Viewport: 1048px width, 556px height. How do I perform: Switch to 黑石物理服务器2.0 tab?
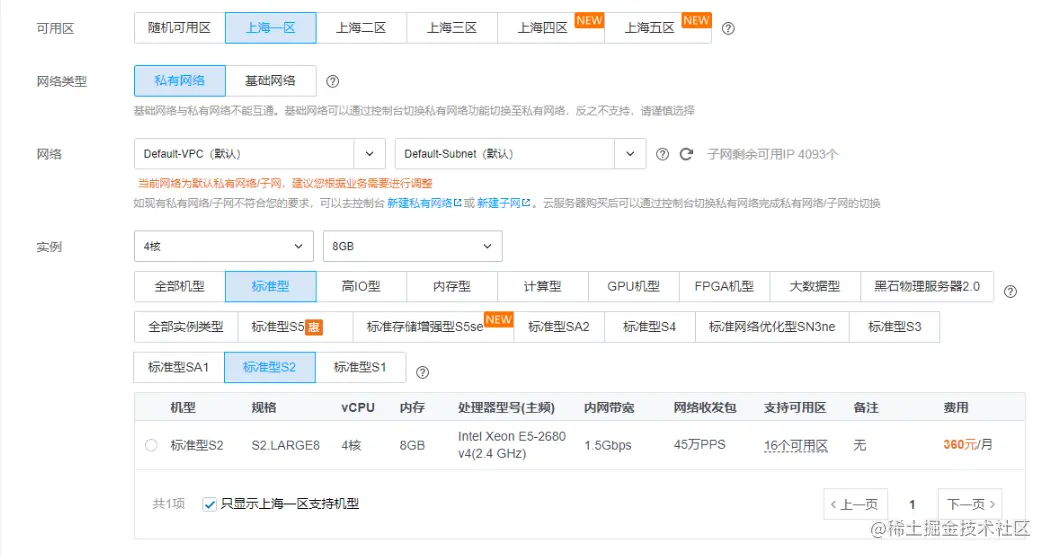tap(928, 286)
